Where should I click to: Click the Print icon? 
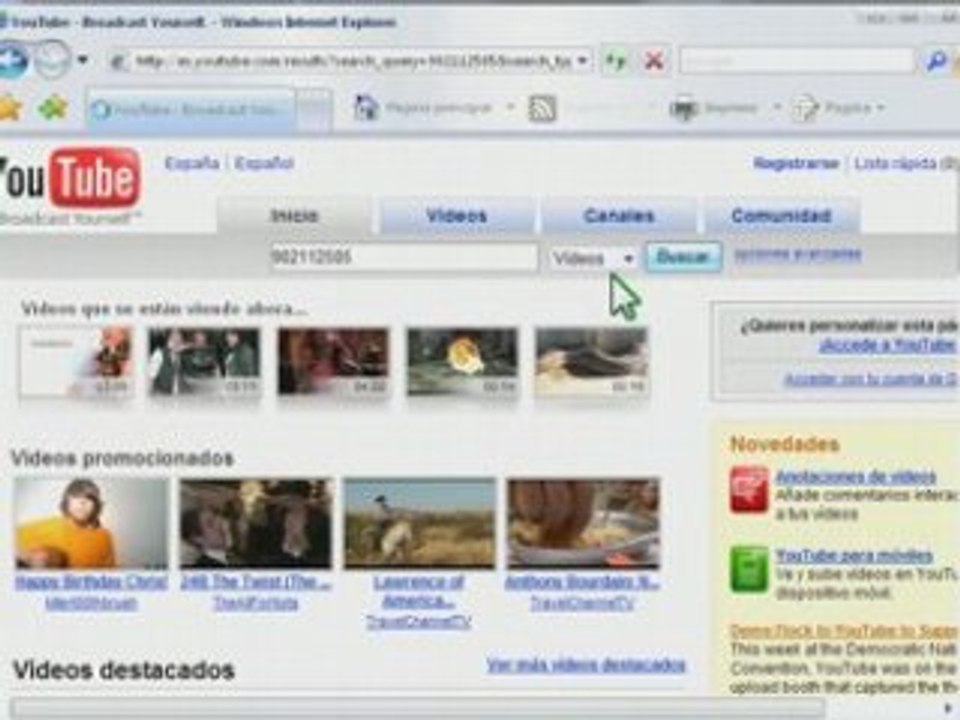tap(683, 108)
